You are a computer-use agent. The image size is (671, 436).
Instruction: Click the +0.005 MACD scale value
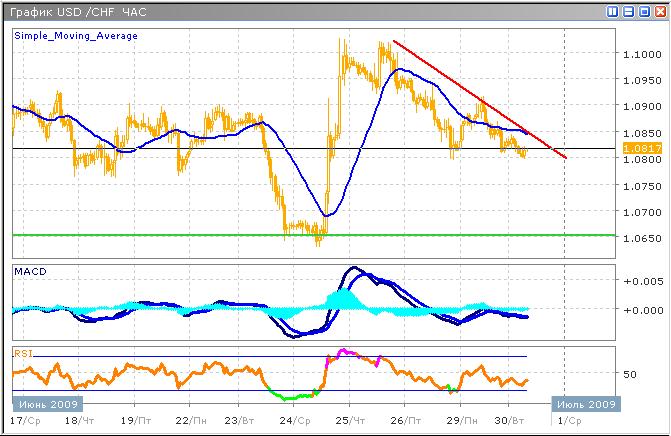click(640, 281)
